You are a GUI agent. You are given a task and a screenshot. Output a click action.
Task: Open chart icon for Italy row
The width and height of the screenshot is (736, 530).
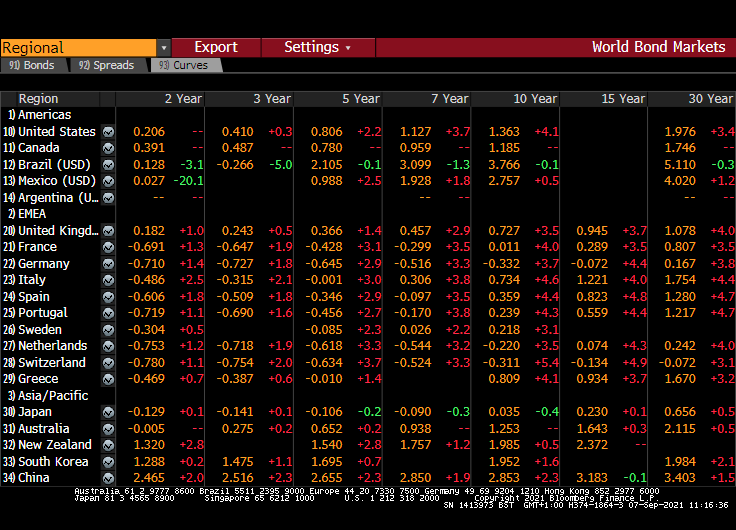coord(108,280)
